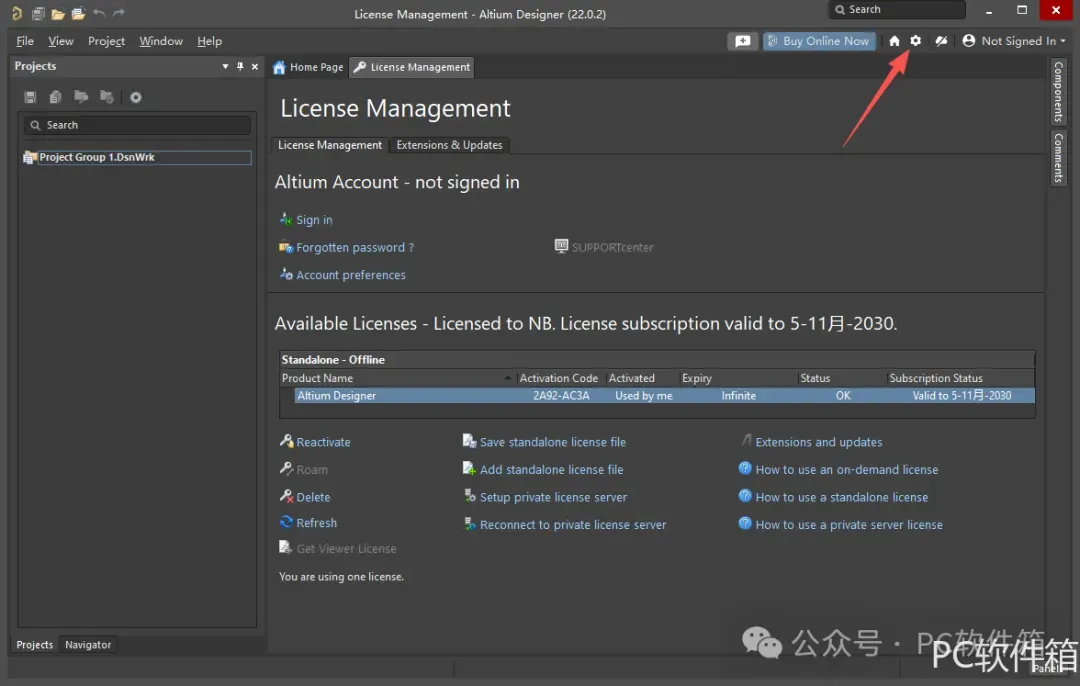Click the SUPPORTcenter link
The width and height of the screenshot is (1080, 686).
coord(612,247)
